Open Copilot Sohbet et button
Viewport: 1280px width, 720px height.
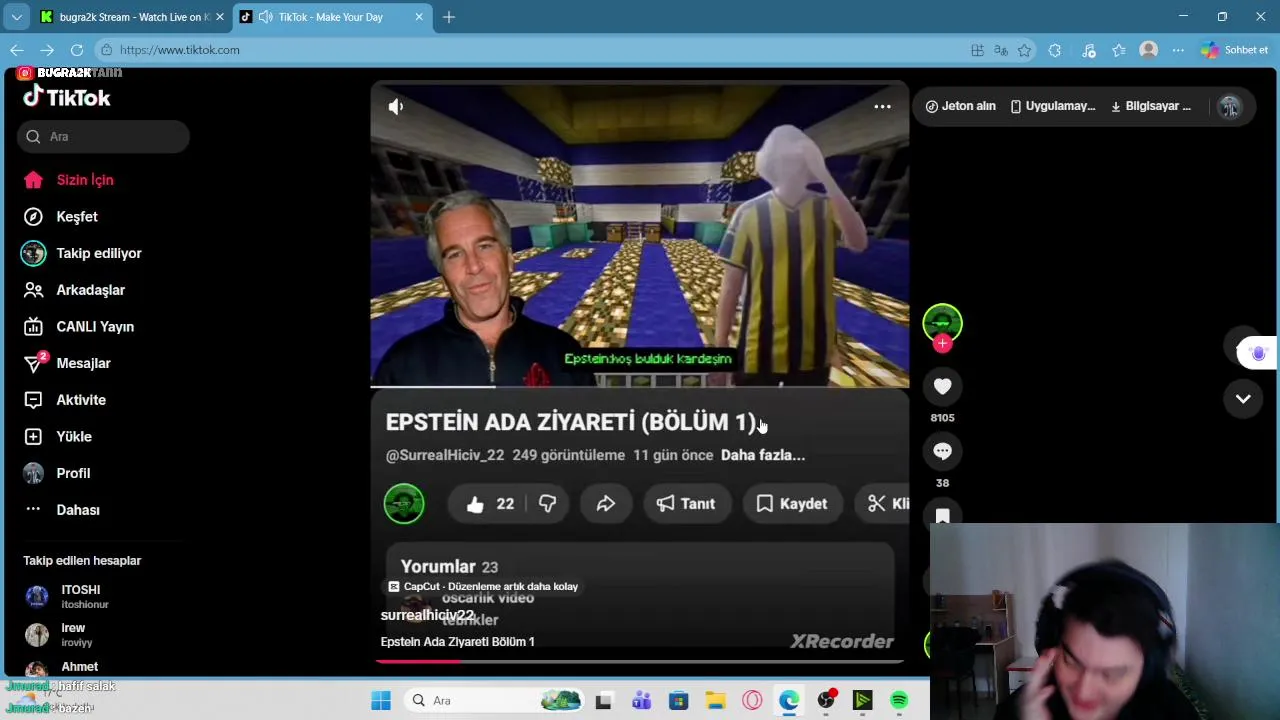pos(1234,50)
